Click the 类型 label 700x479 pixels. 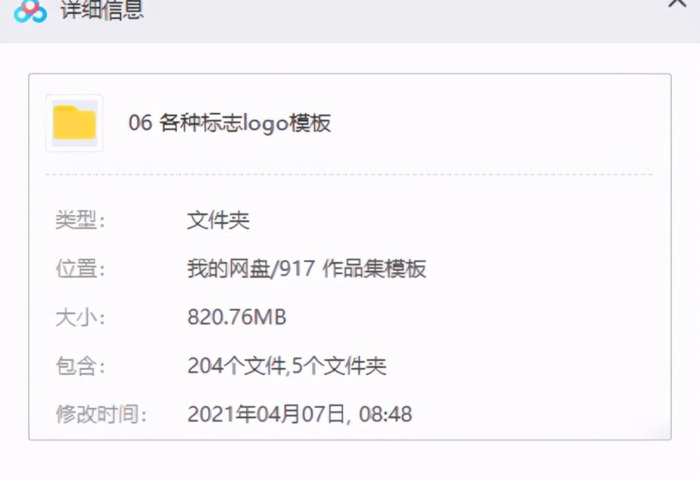pos(80,220)
